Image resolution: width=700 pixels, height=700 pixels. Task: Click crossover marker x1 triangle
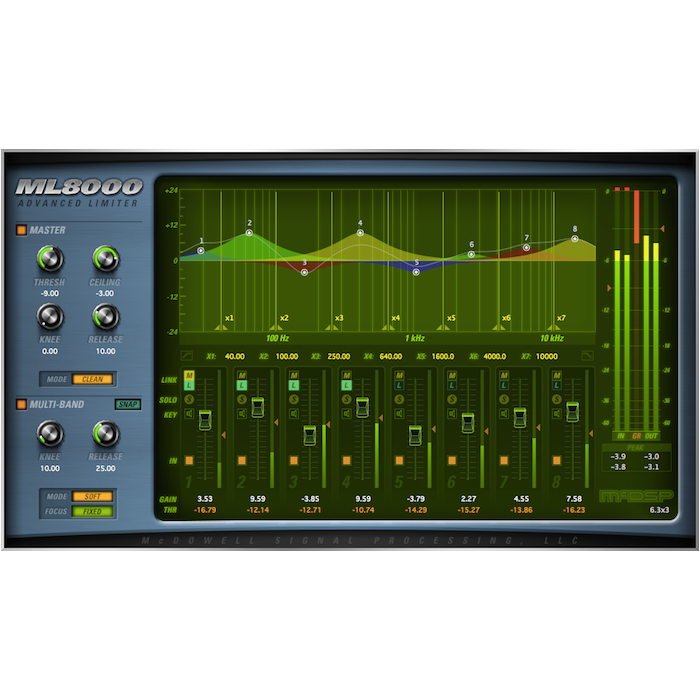221,328
